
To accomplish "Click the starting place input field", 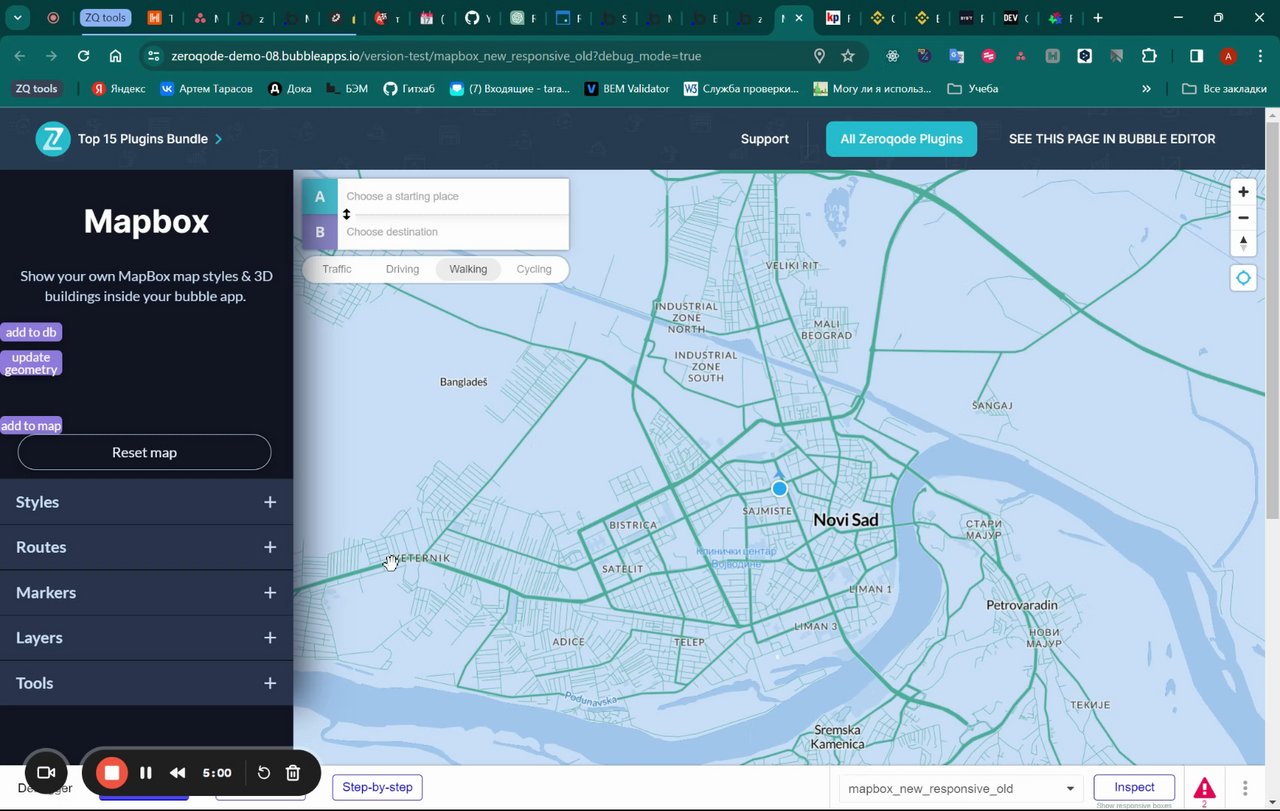I will coord(453,196).
